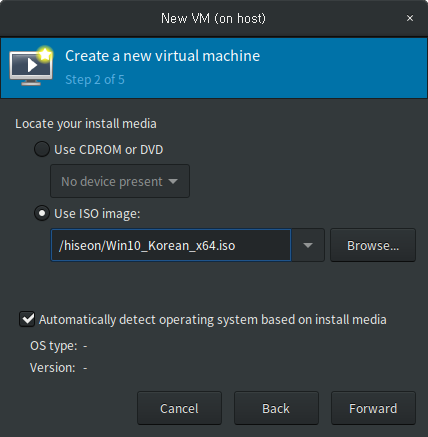Viewport: 428px width, 437px height.
Task: Click the 'Step 2 of 5' text
Action: tap(95, 80)
